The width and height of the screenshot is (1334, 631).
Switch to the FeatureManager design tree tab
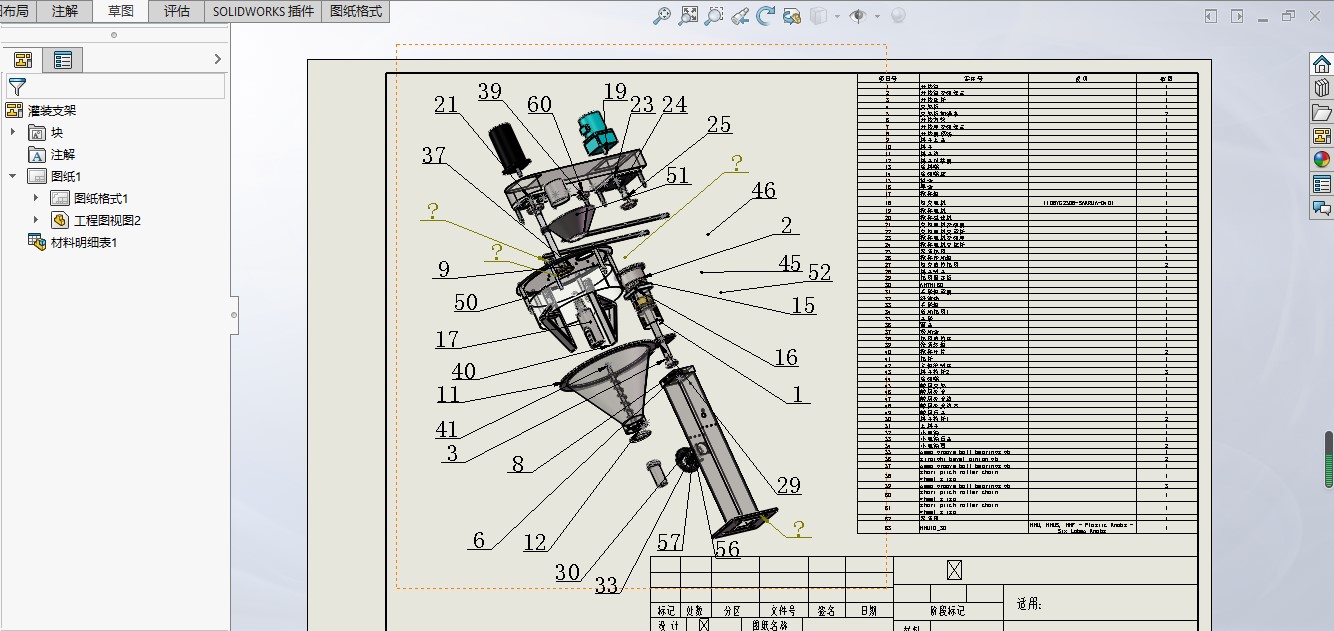click(22, 60)
